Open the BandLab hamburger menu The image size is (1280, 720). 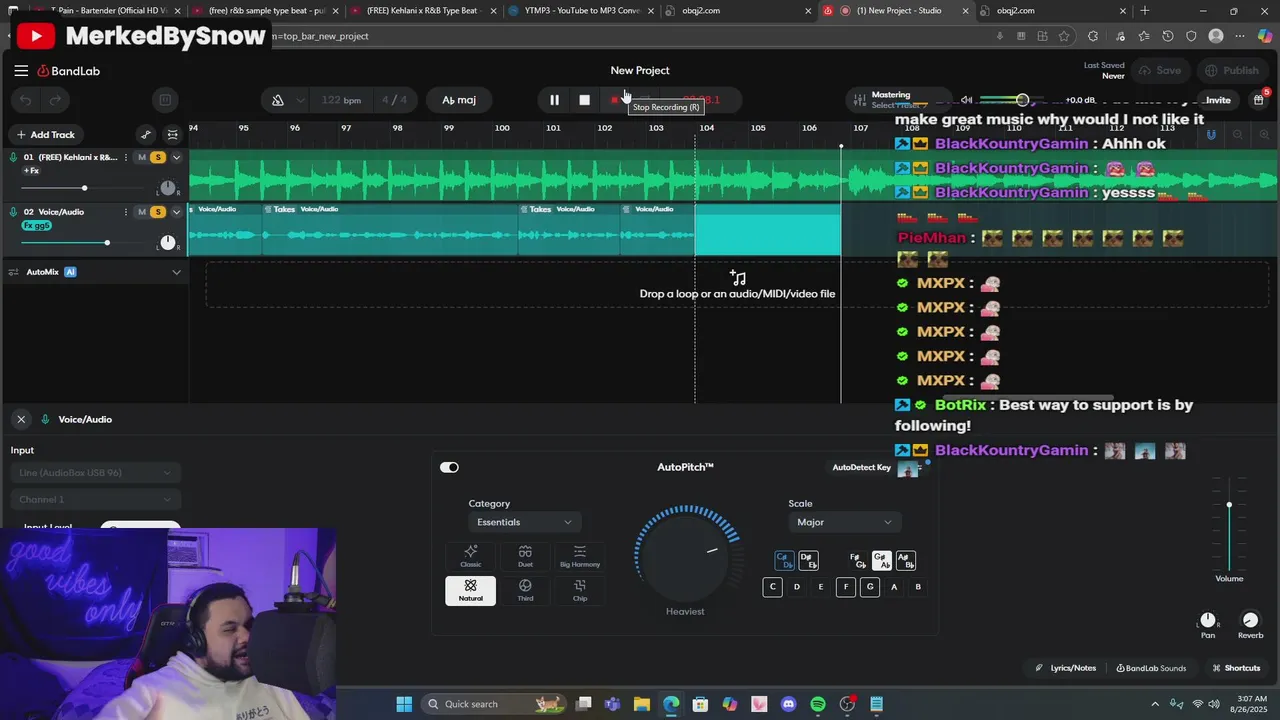[x=21, y=71]
